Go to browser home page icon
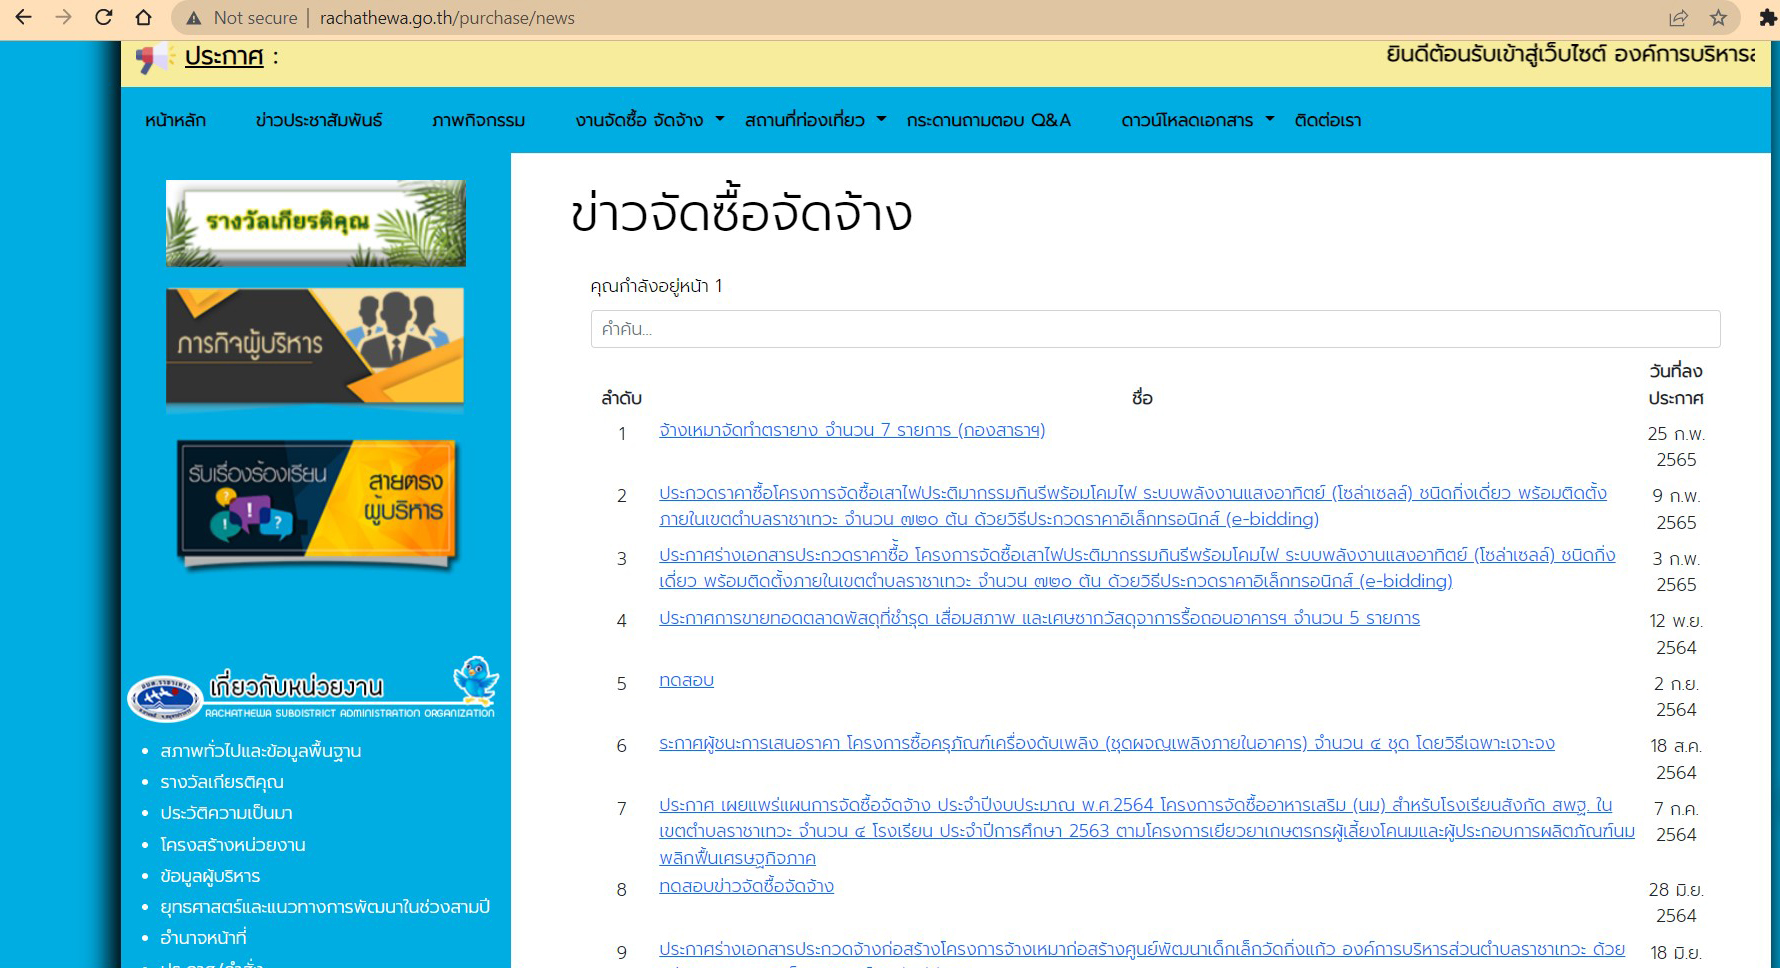 (x=143, y=18)
